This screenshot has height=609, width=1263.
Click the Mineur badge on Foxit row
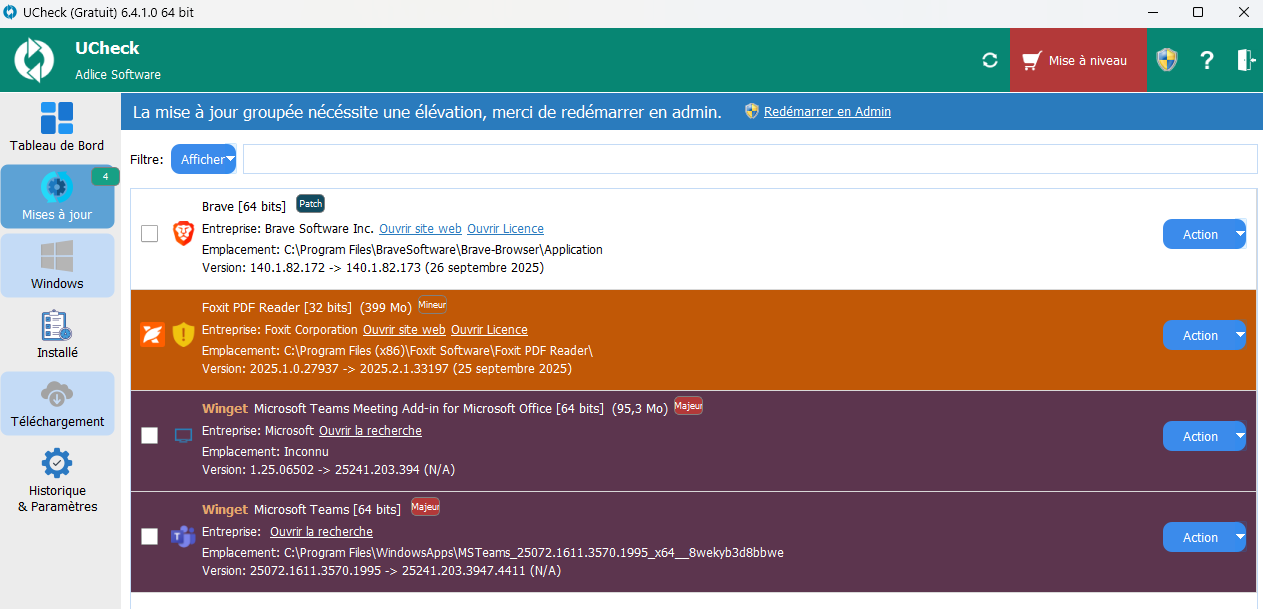(x=432, y=305)
